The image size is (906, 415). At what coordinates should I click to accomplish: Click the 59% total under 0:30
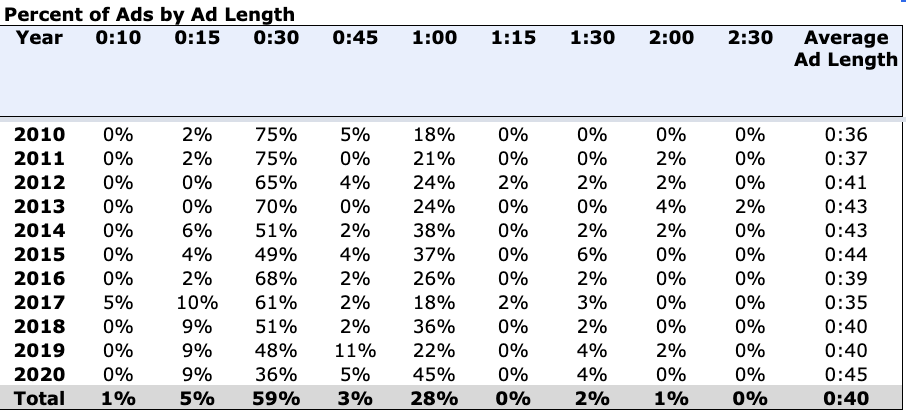click(x=276, y=398)
